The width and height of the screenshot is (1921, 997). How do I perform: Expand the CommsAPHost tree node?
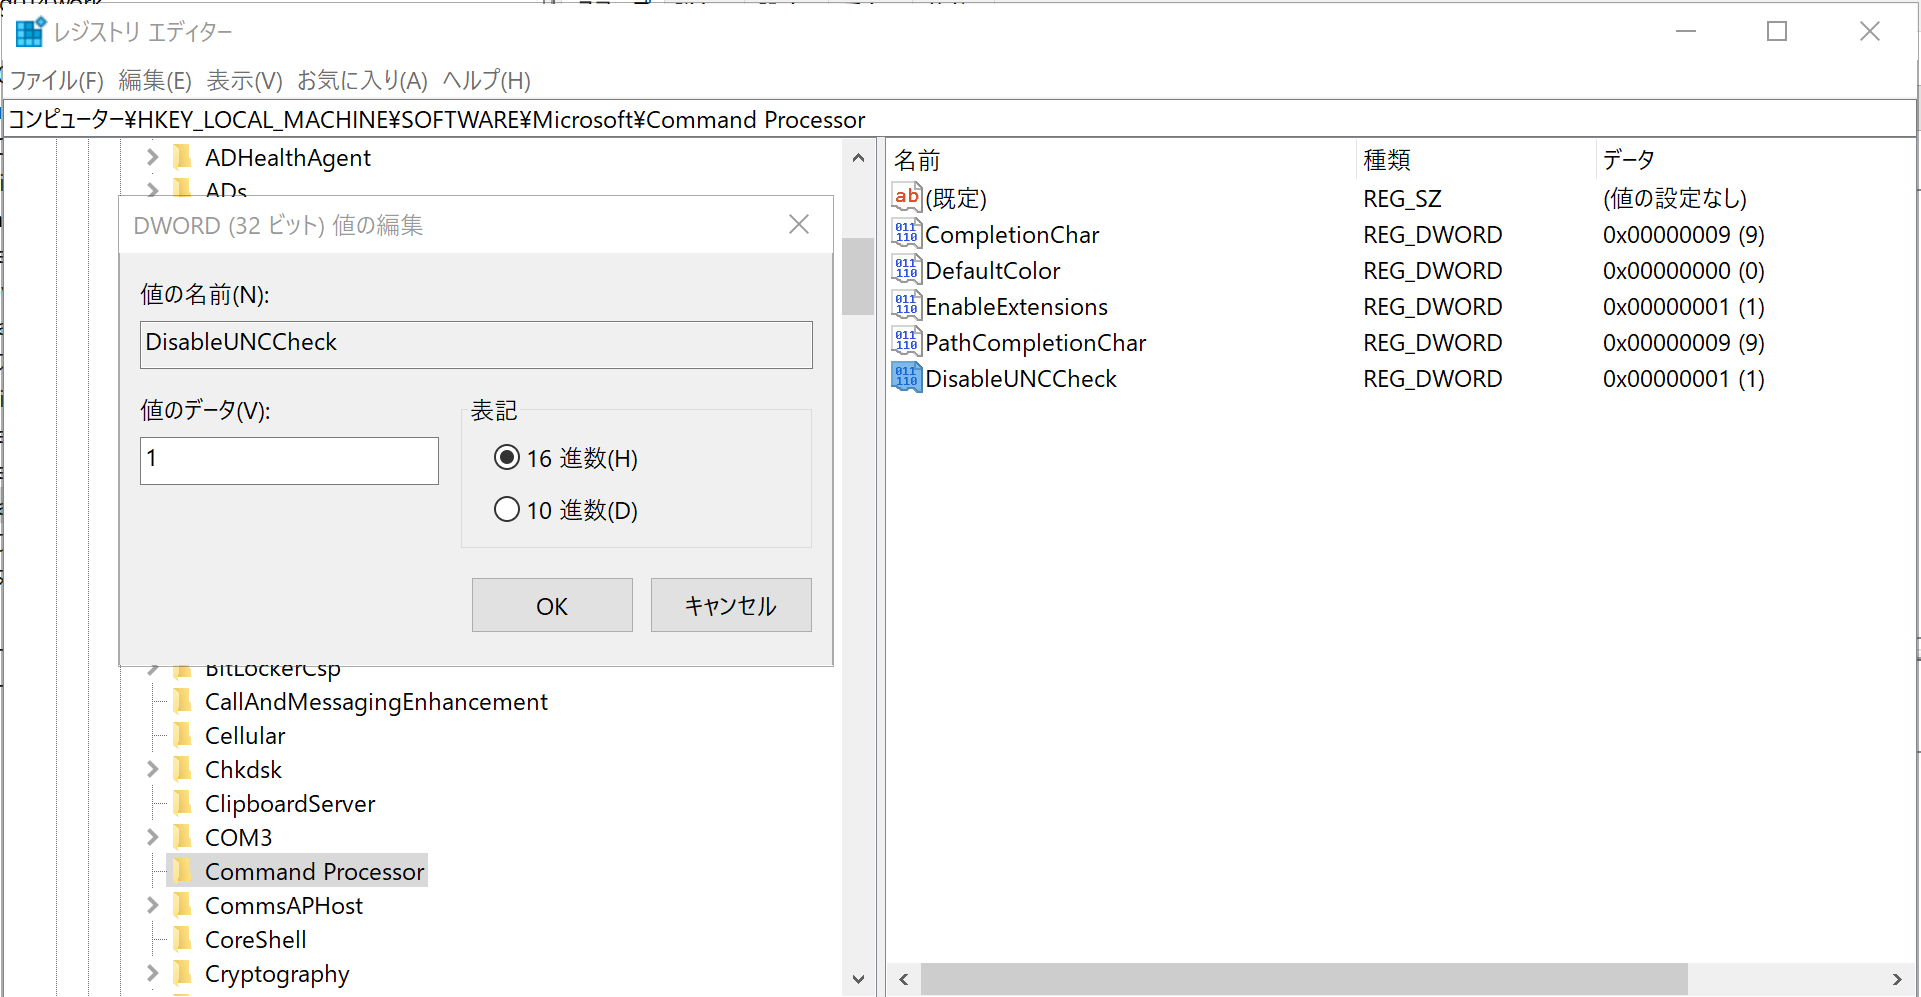[152, 906]
